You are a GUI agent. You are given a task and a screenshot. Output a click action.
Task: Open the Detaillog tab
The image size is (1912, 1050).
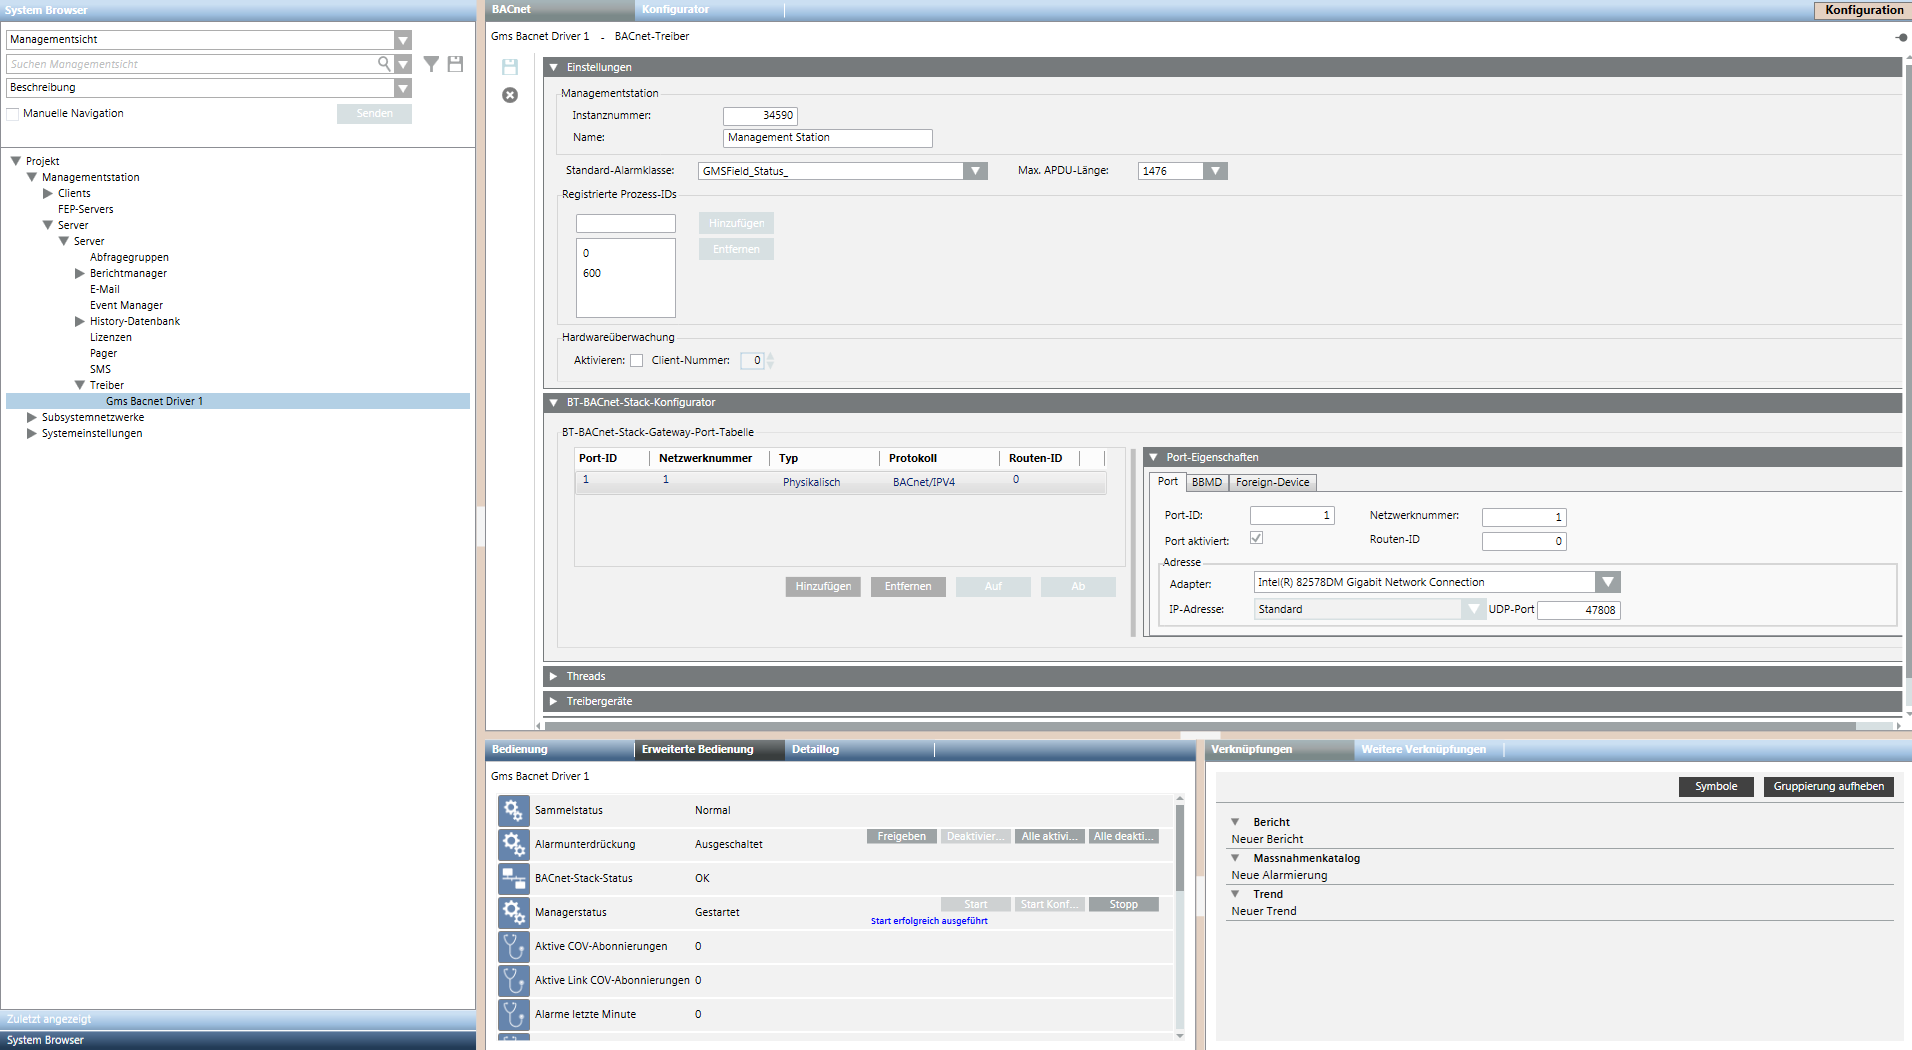[x=815, y=749]
